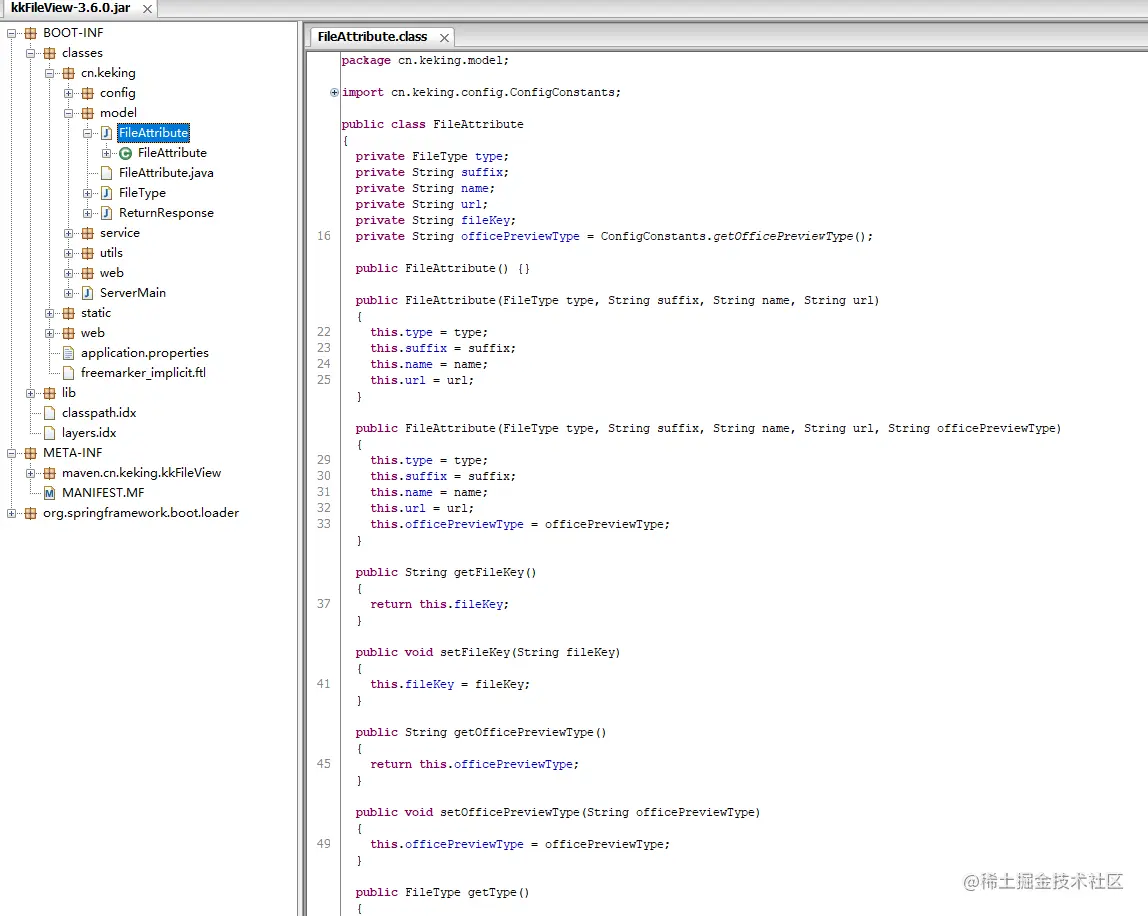Close the FileAttribute.class editor tab

pos(444,37)
